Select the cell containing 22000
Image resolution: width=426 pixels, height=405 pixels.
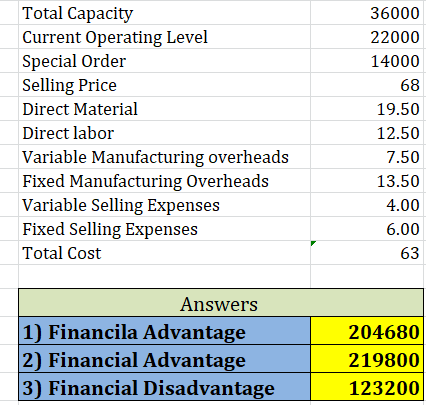click(367, 37)
